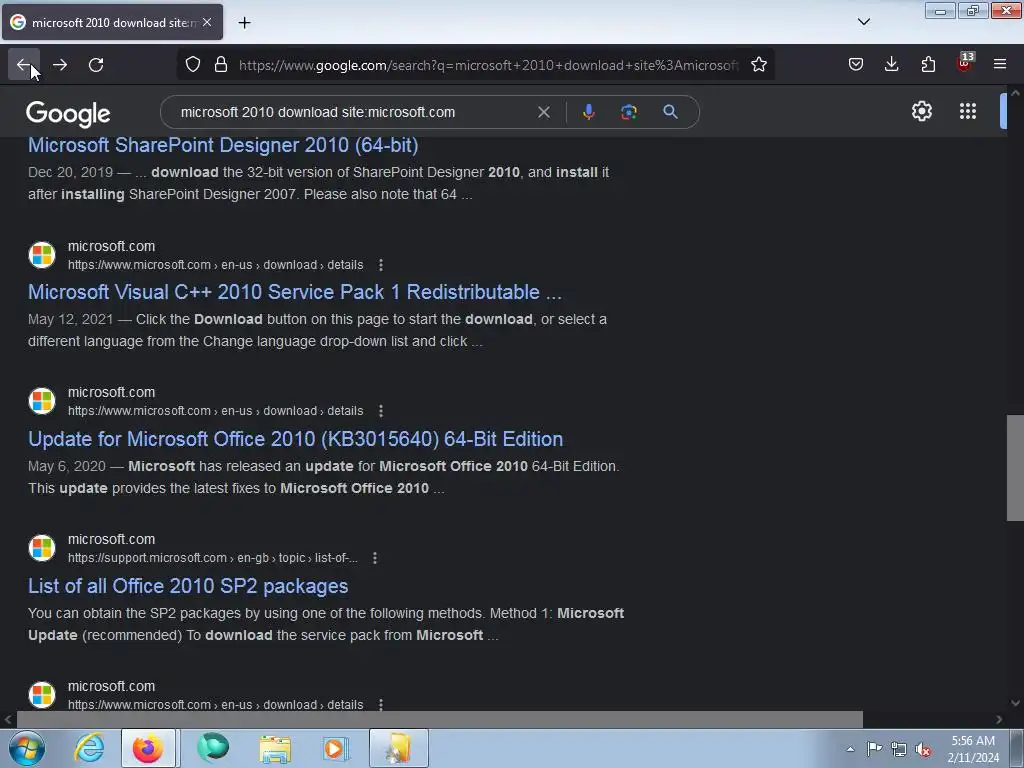Open the extensions puzzle icon
Screen dimensions: 1024x768
928,65
